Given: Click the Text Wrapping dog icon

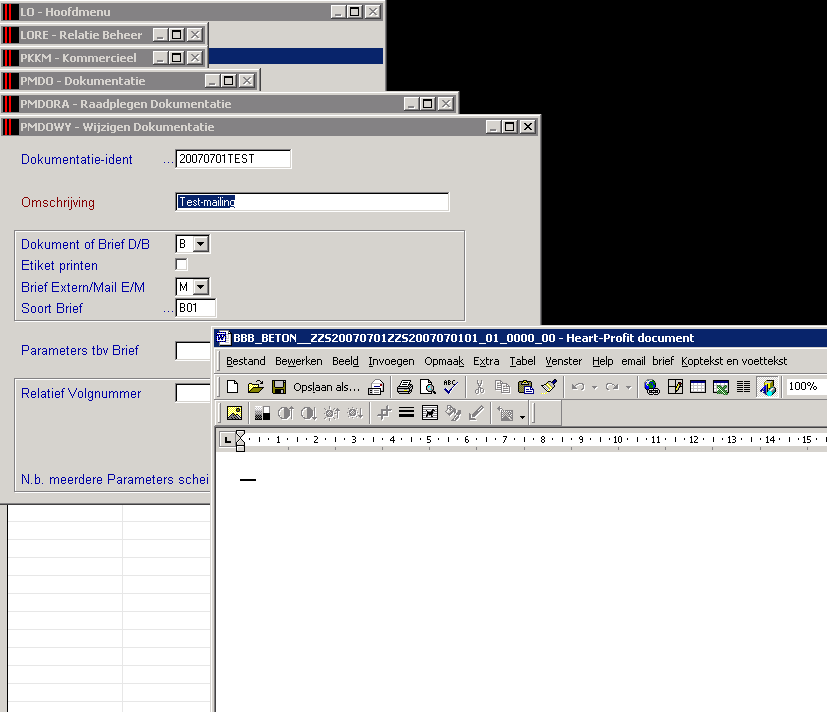Looking at the screenshot, I should [x=430, y=413].
